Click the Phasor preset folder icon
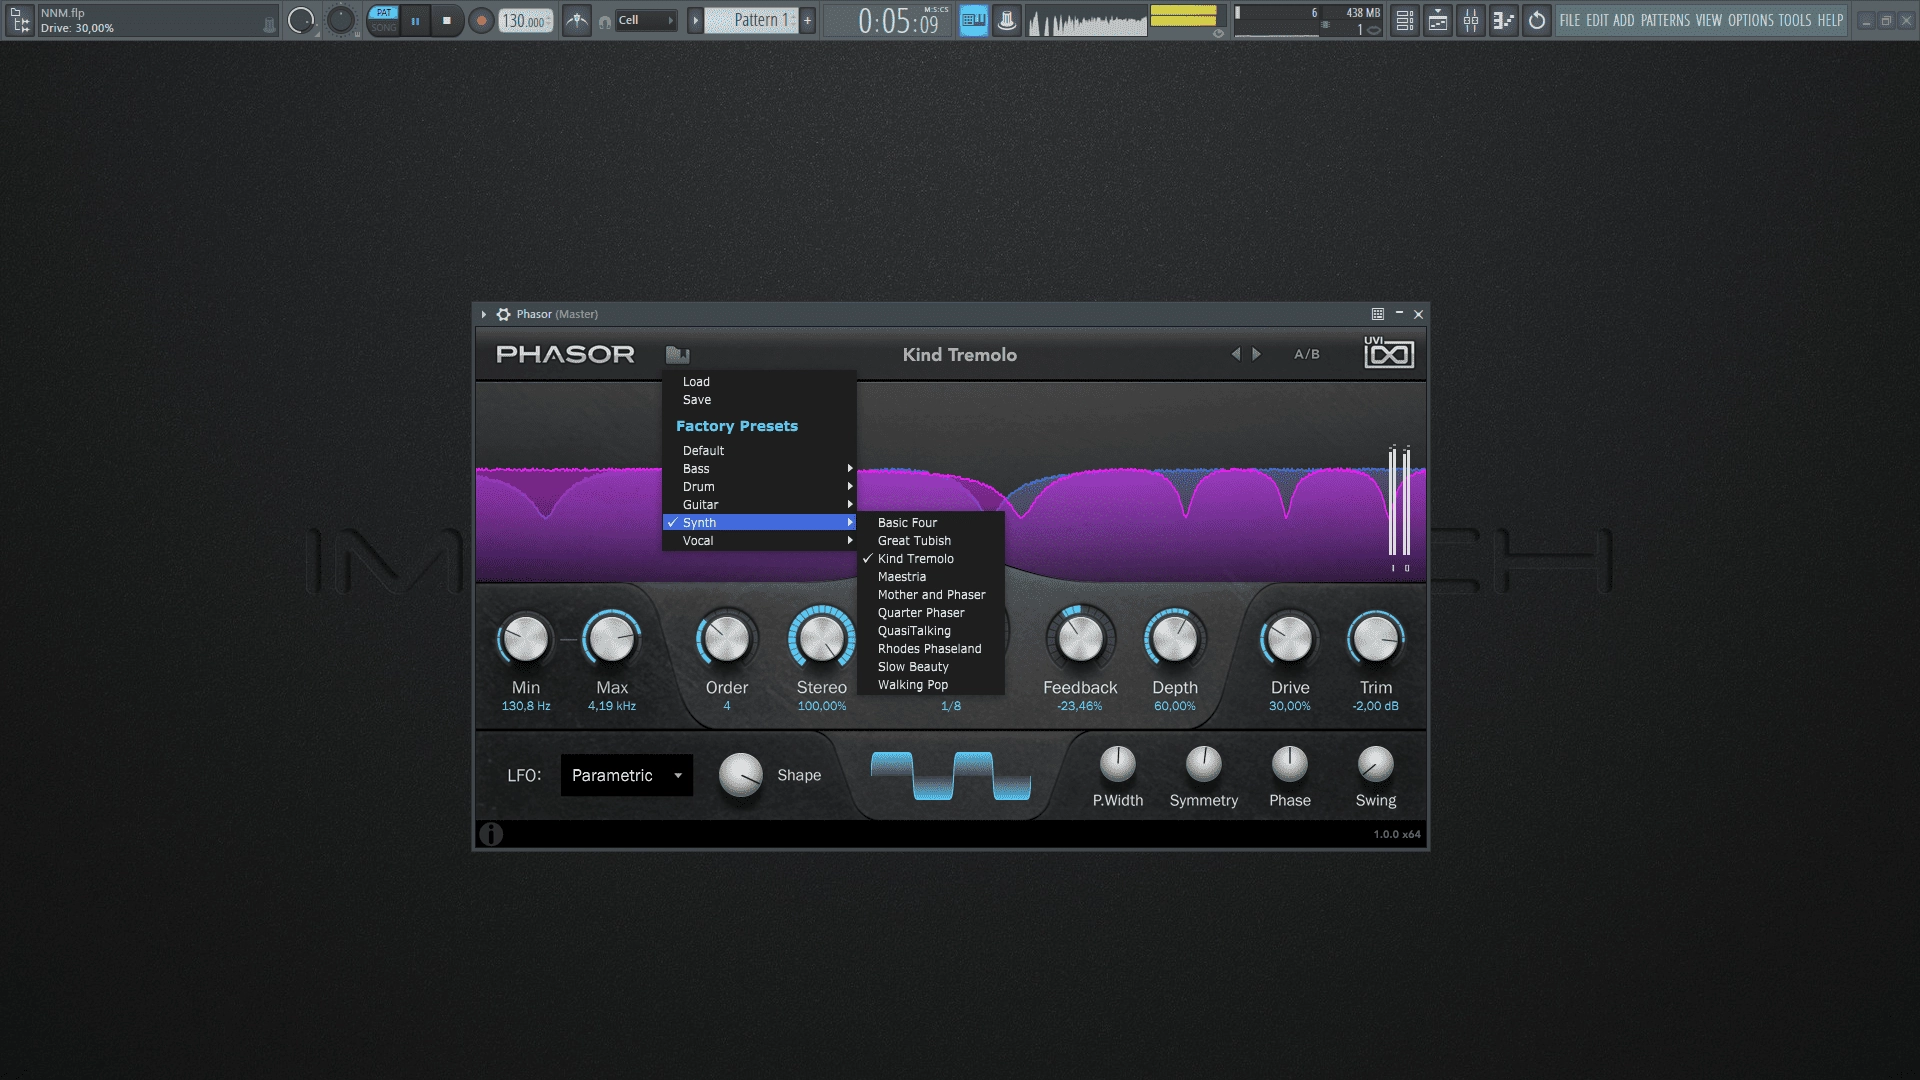This screenshot has width=1920, height=1080. coord(677,354)
